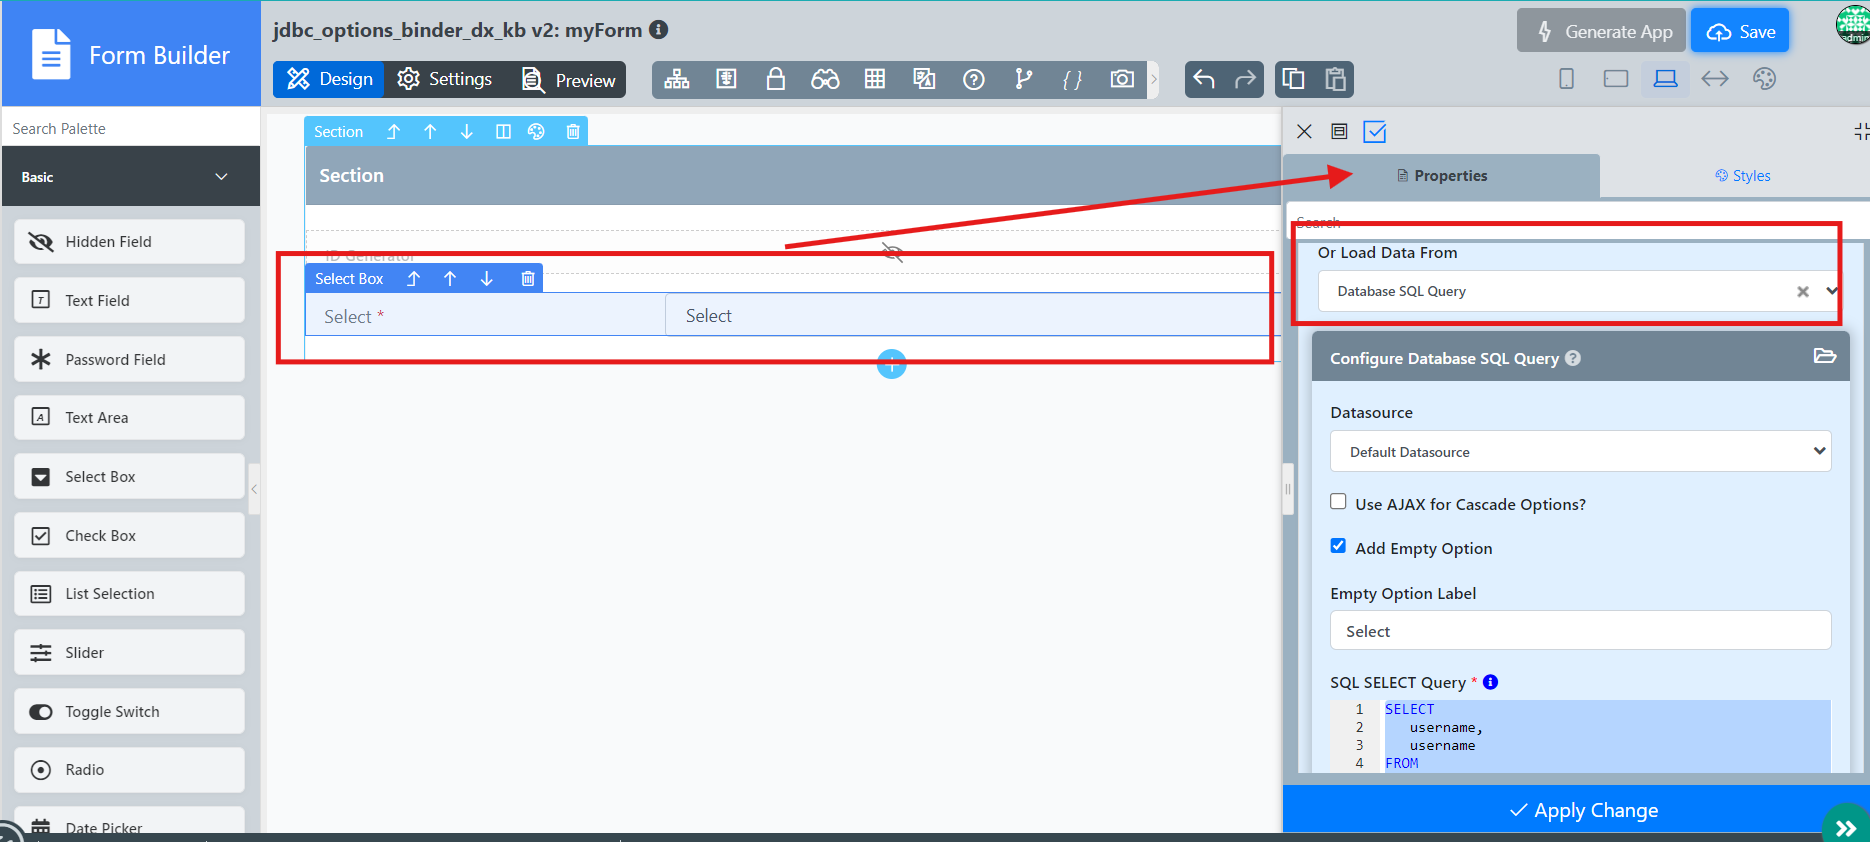This screenshot has width=1870, height=842.
Task: Click the Empty Option Label input field
Action: [x=1580, y=631]
